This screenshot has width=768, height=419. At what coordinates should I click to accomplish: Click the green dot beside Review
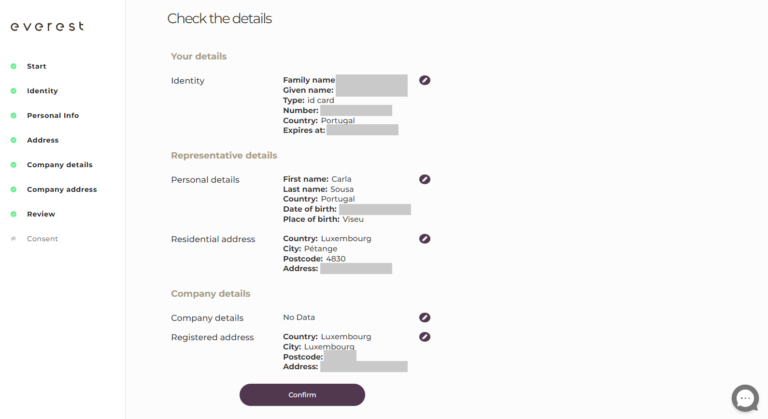click(13, 214)
